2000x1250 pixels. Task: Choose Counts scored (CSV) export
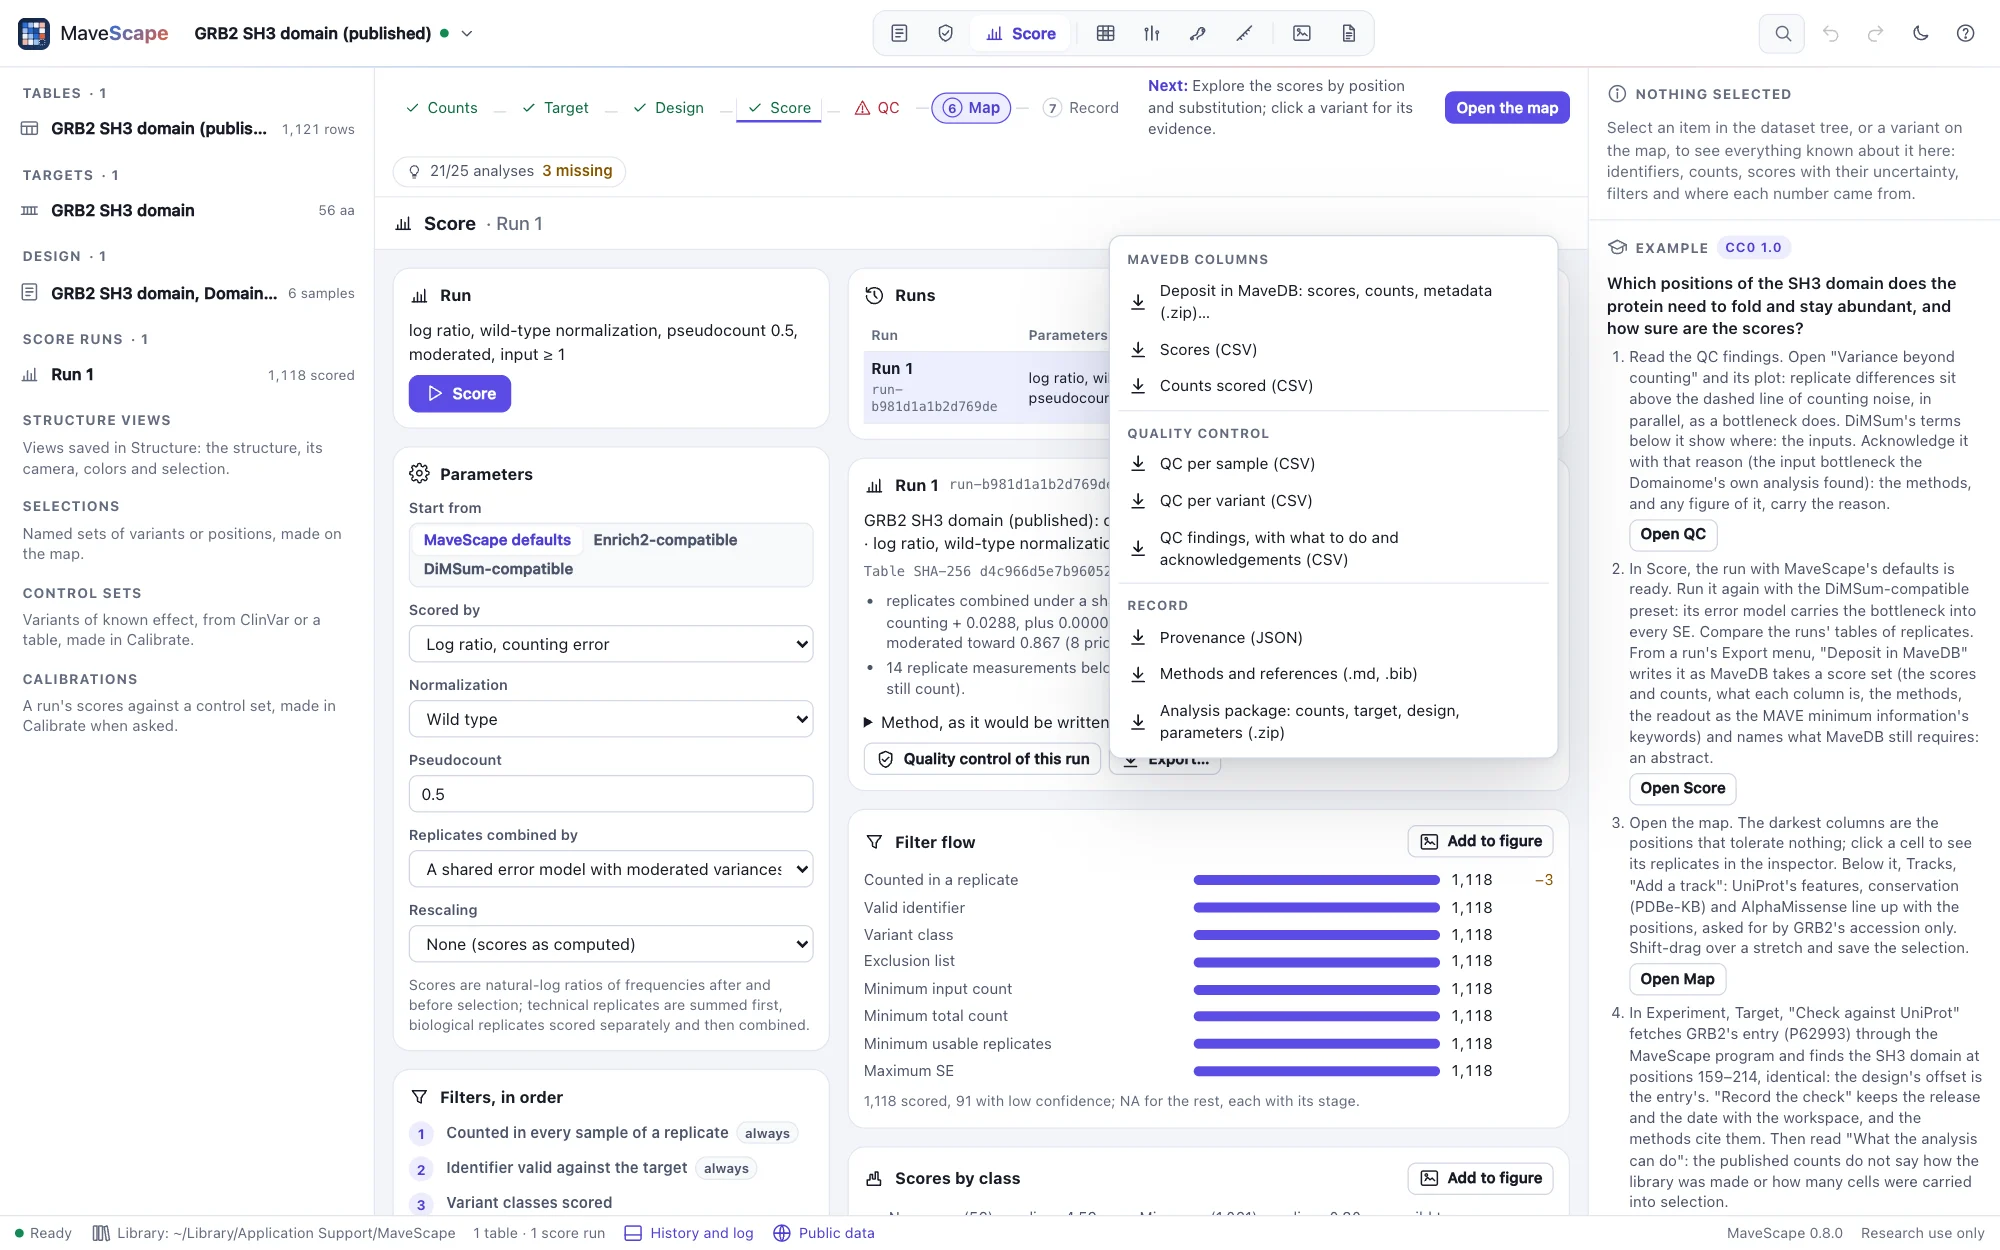(x=1333, y=386)
